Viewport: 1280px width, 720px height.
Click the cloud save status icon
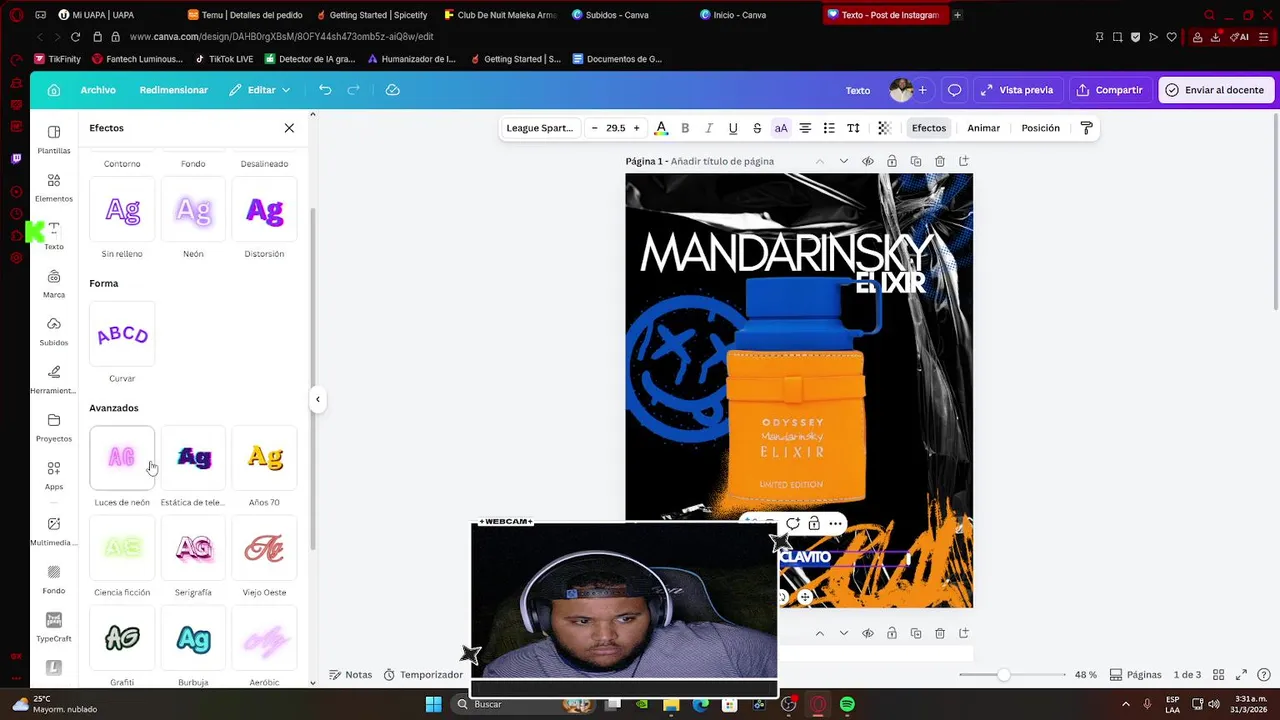[x=393, y=90]
